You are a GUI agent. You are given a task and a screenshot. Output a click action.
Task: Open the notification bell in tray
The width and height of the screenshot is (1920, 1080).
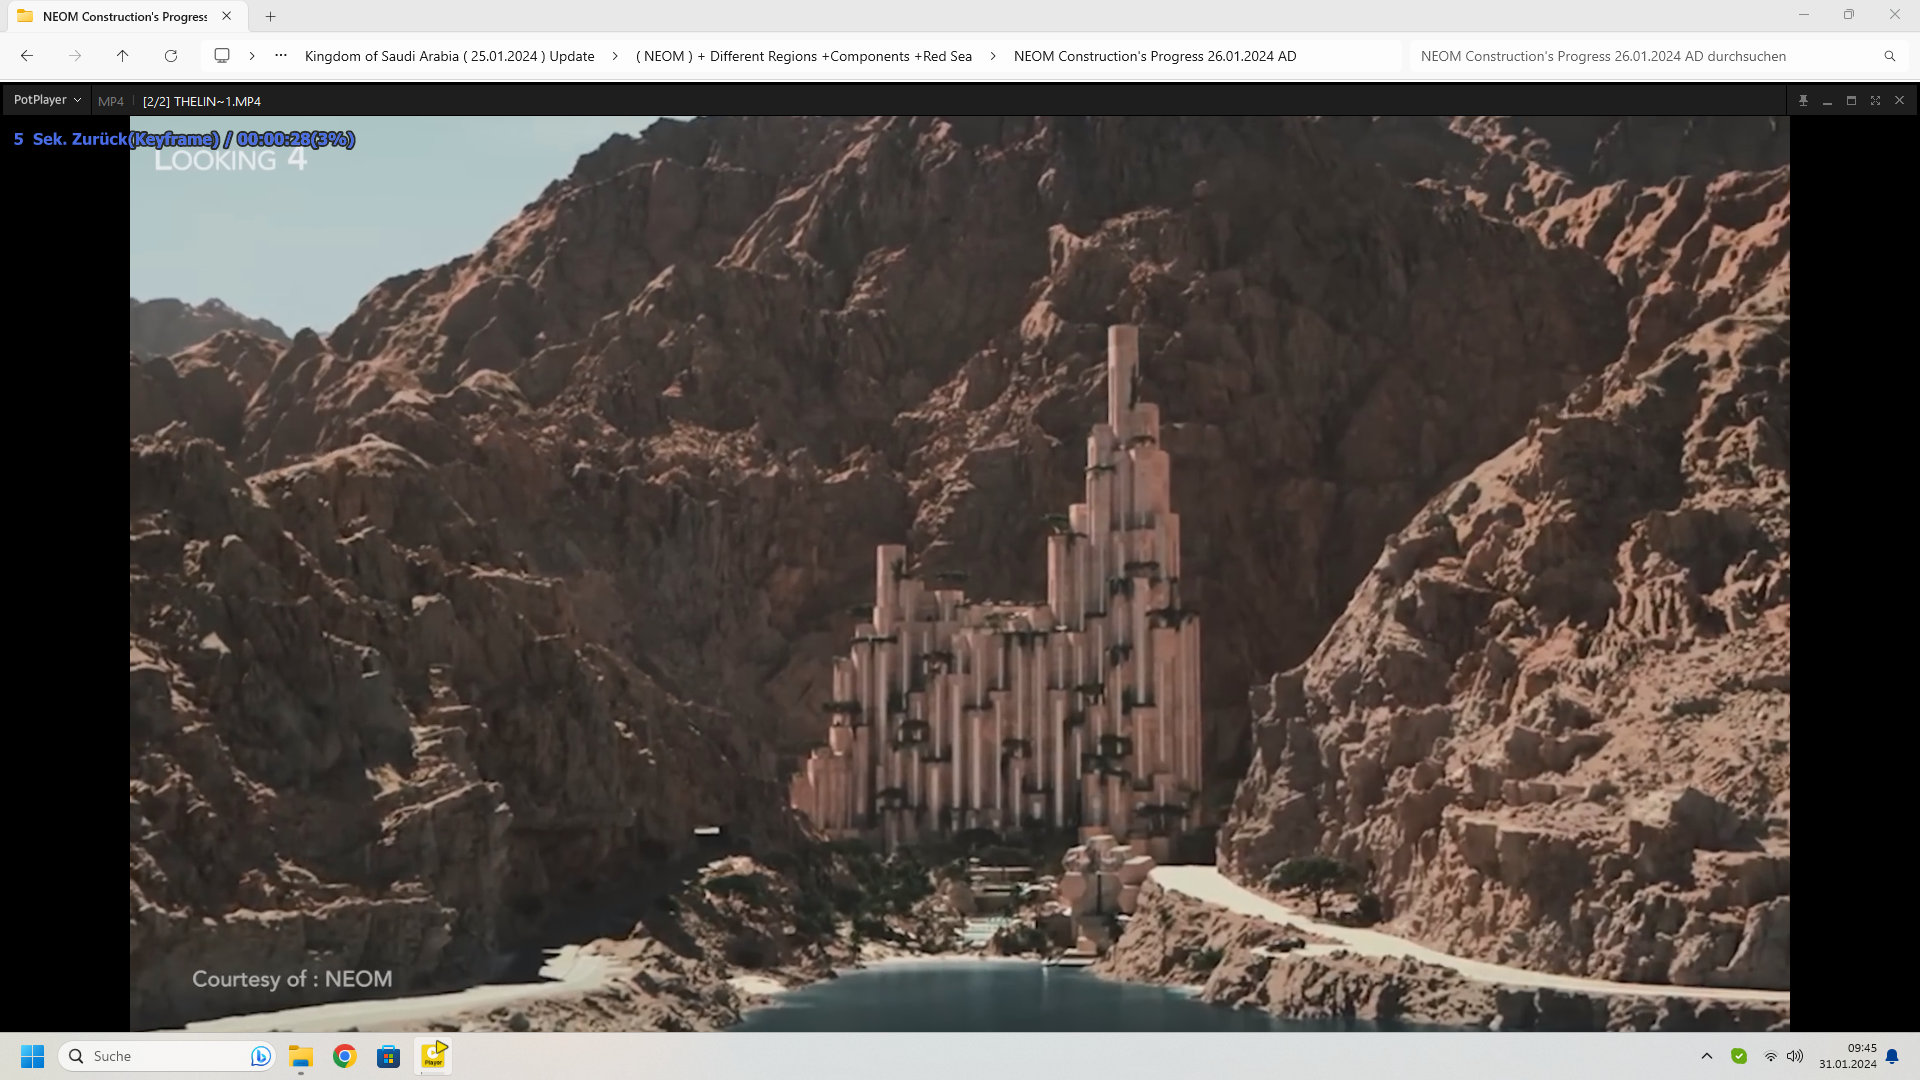pos(1892,1056)
